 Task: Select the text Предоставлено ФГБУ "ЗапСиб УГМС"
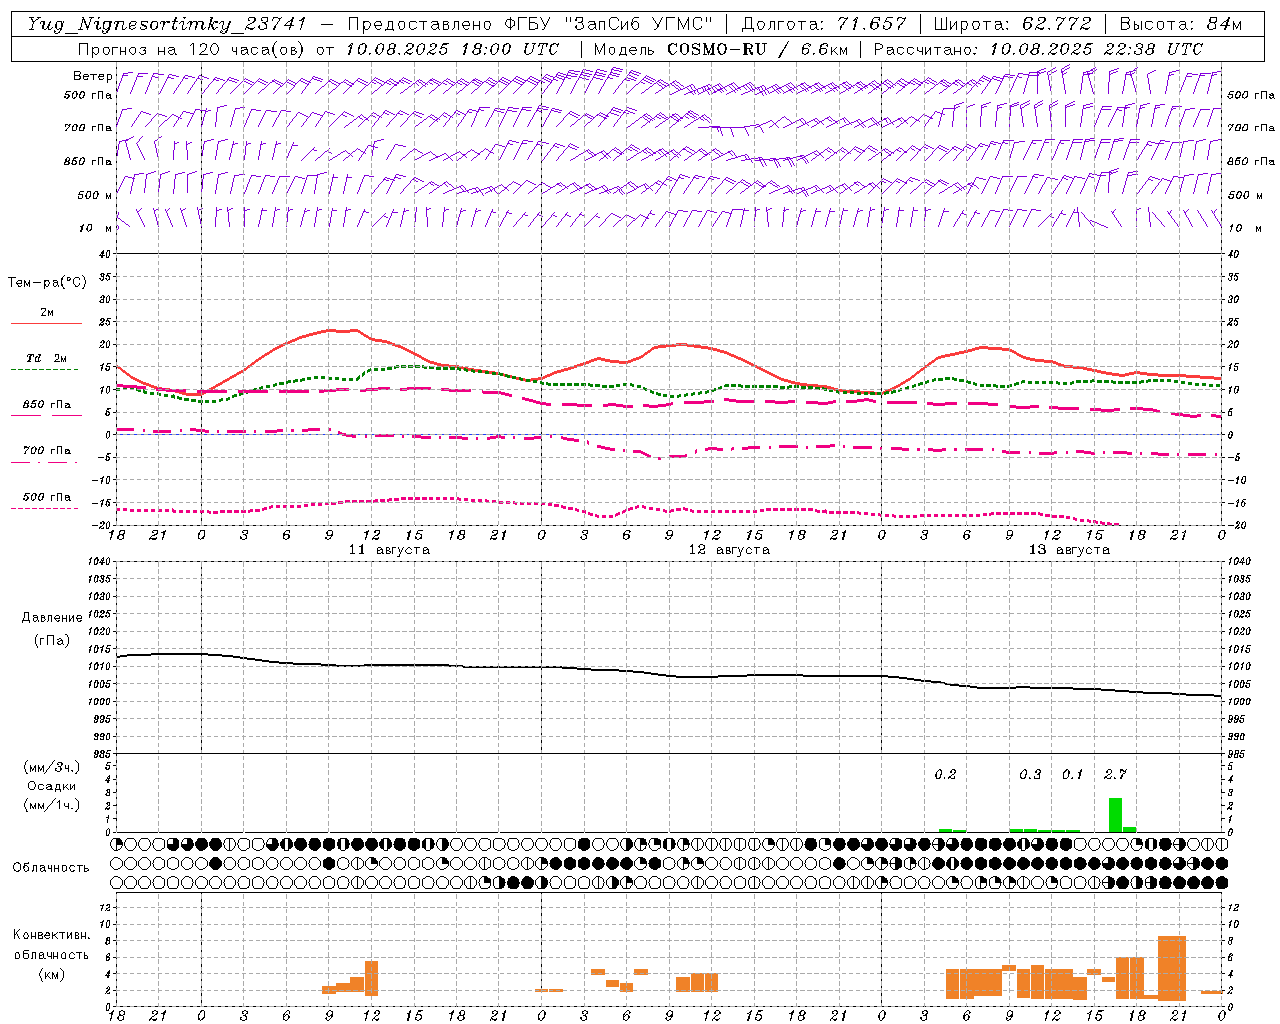point(530,24)
